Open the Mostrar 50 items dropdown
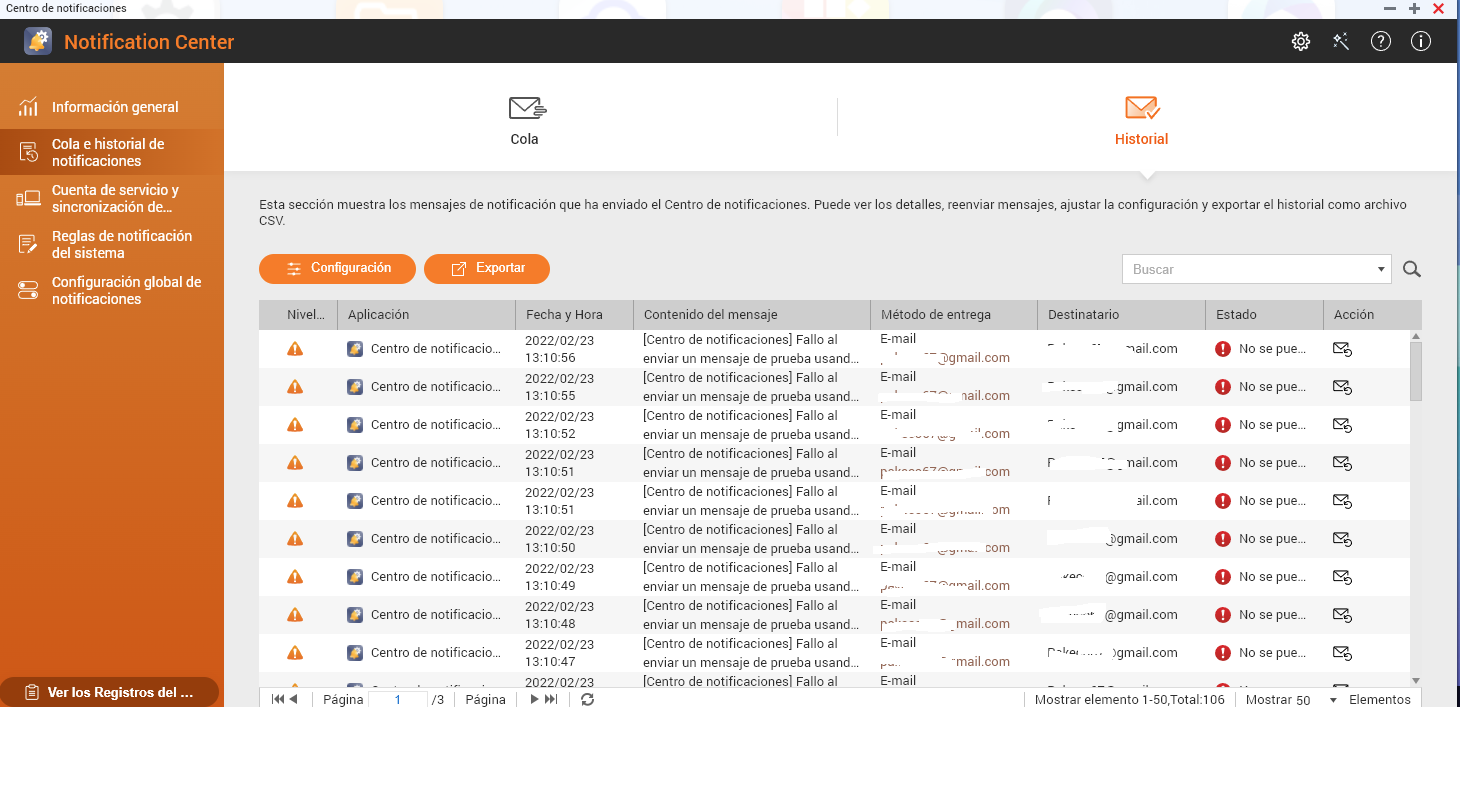Image resolution: width=1460 pixels, height=810 pixels. click(x=1332, y=700)
